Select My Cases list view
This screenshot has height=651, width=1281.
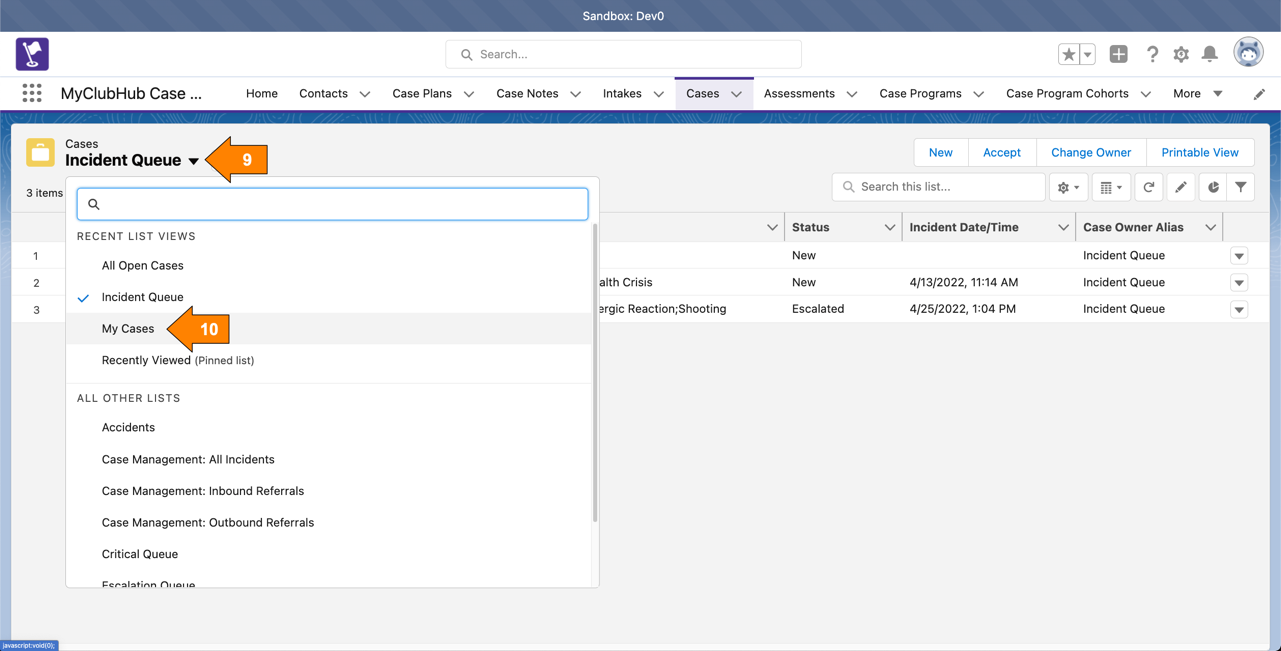[128, 329]
